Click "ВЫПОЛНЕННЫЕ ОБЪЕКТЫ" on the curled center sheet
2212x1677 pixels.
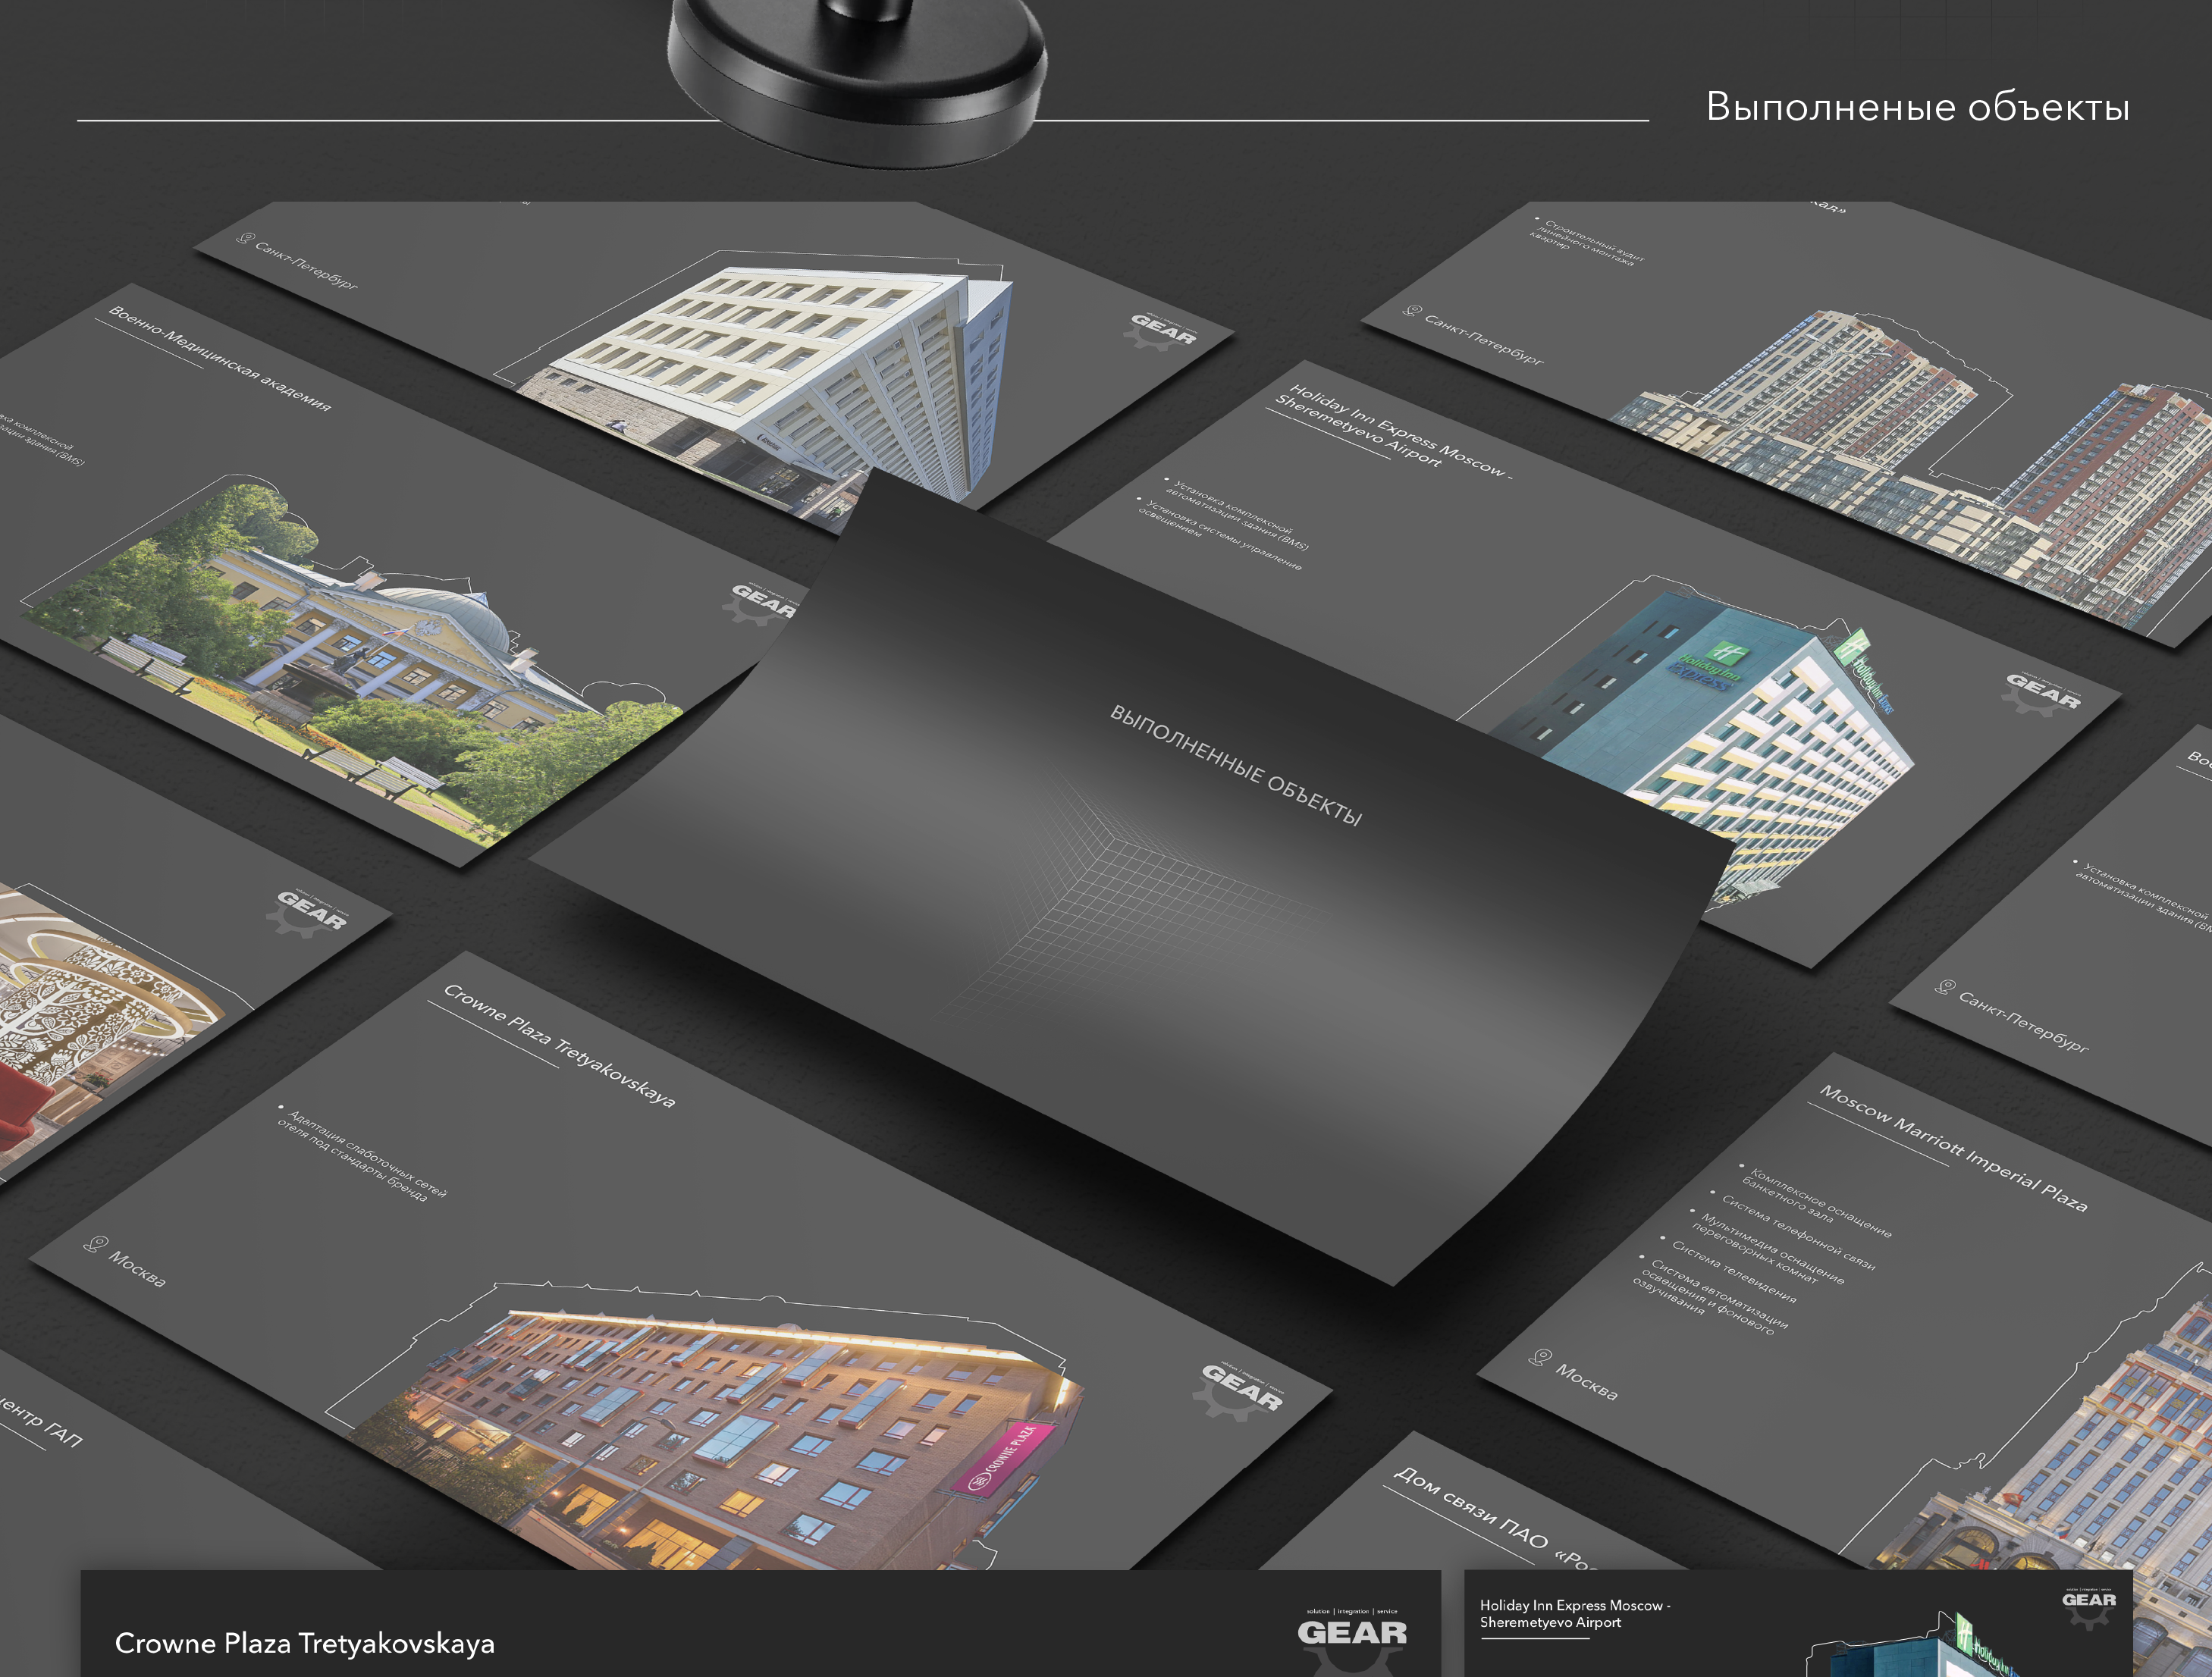(1235, 765)
